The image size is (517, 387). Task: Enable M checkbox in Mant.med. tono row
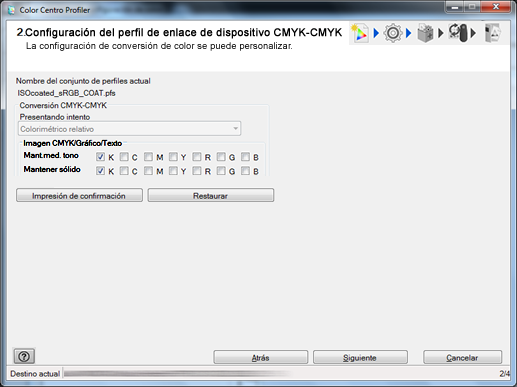(x=148, y=157)
